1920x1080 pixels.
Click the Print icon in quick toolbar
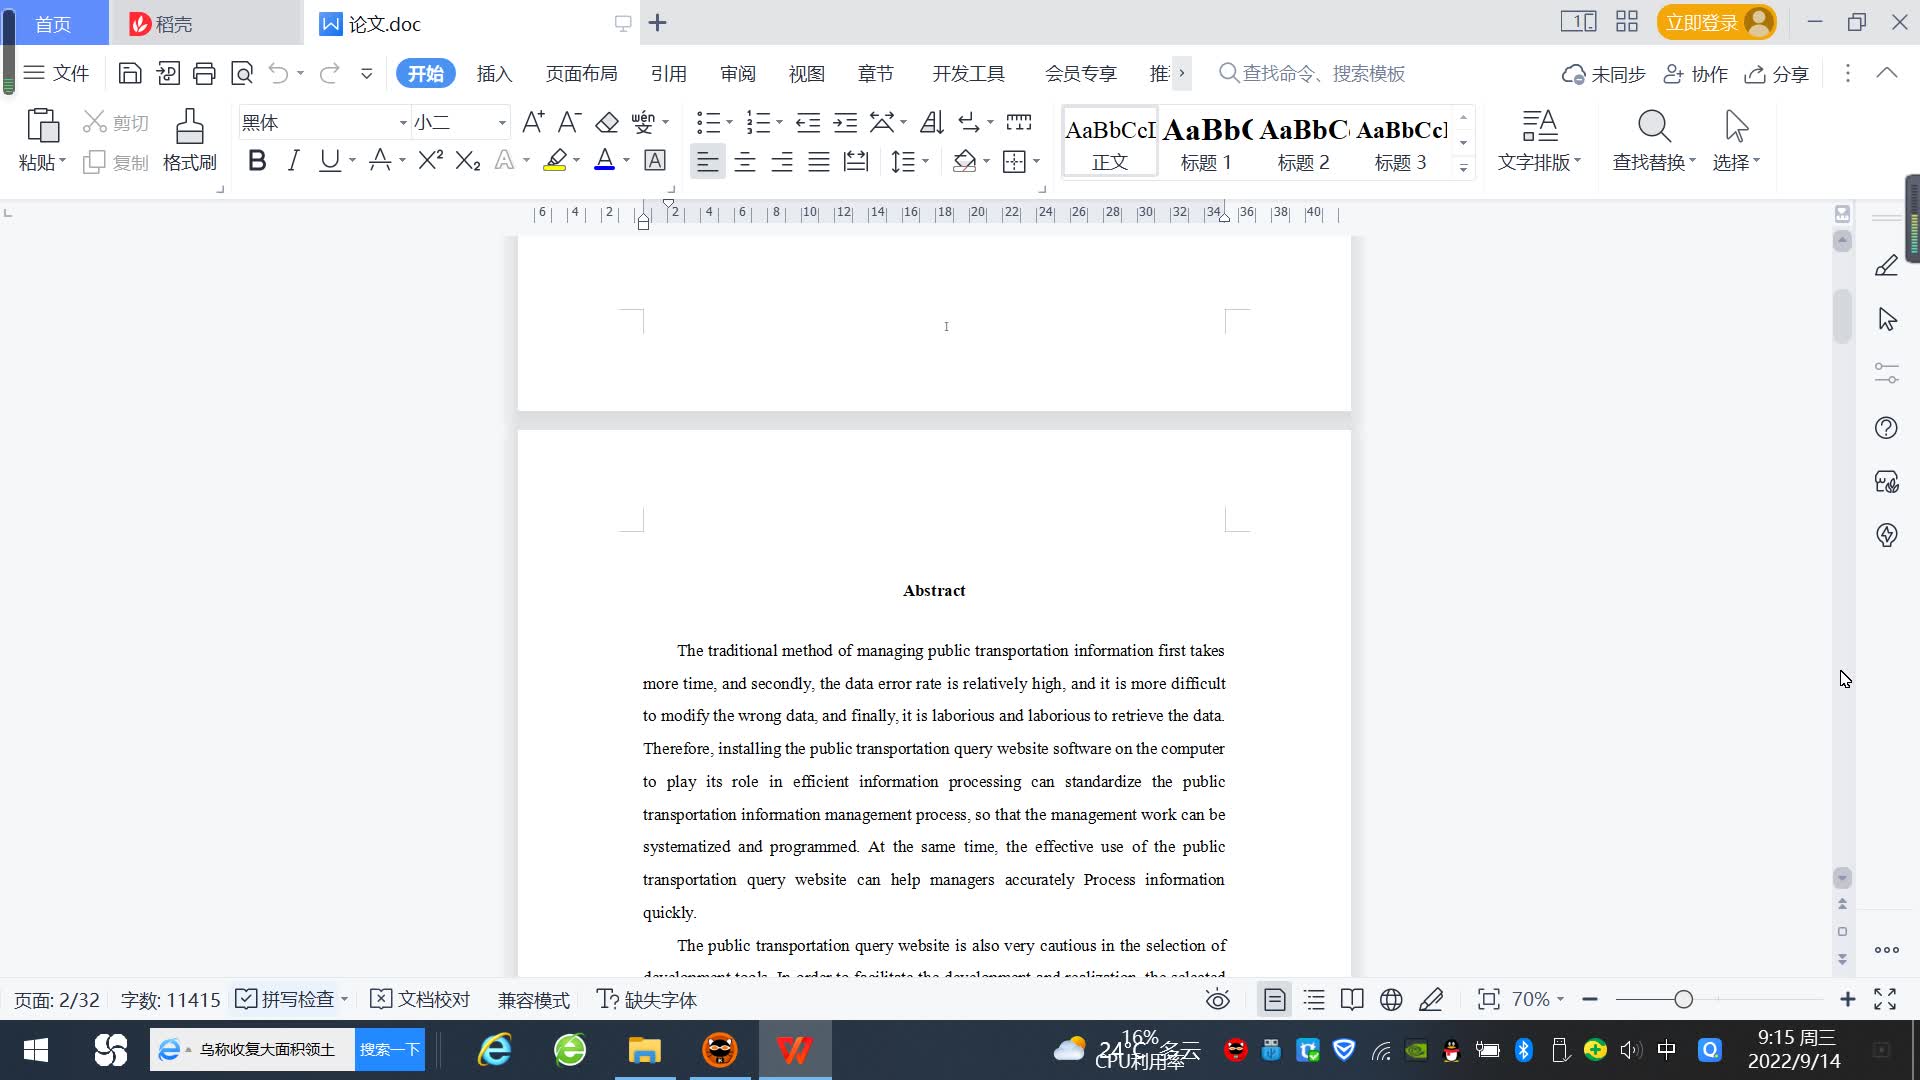click(x=204, y=73)
